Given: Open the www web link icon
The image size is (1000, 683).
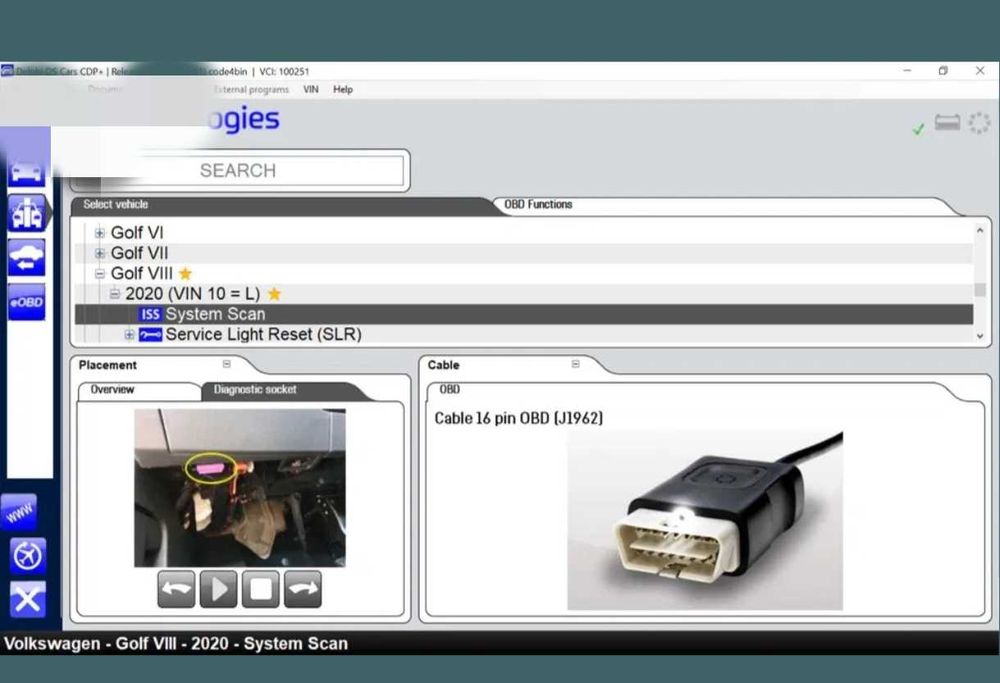Looking at the screenshot, I should click(19, 512).
